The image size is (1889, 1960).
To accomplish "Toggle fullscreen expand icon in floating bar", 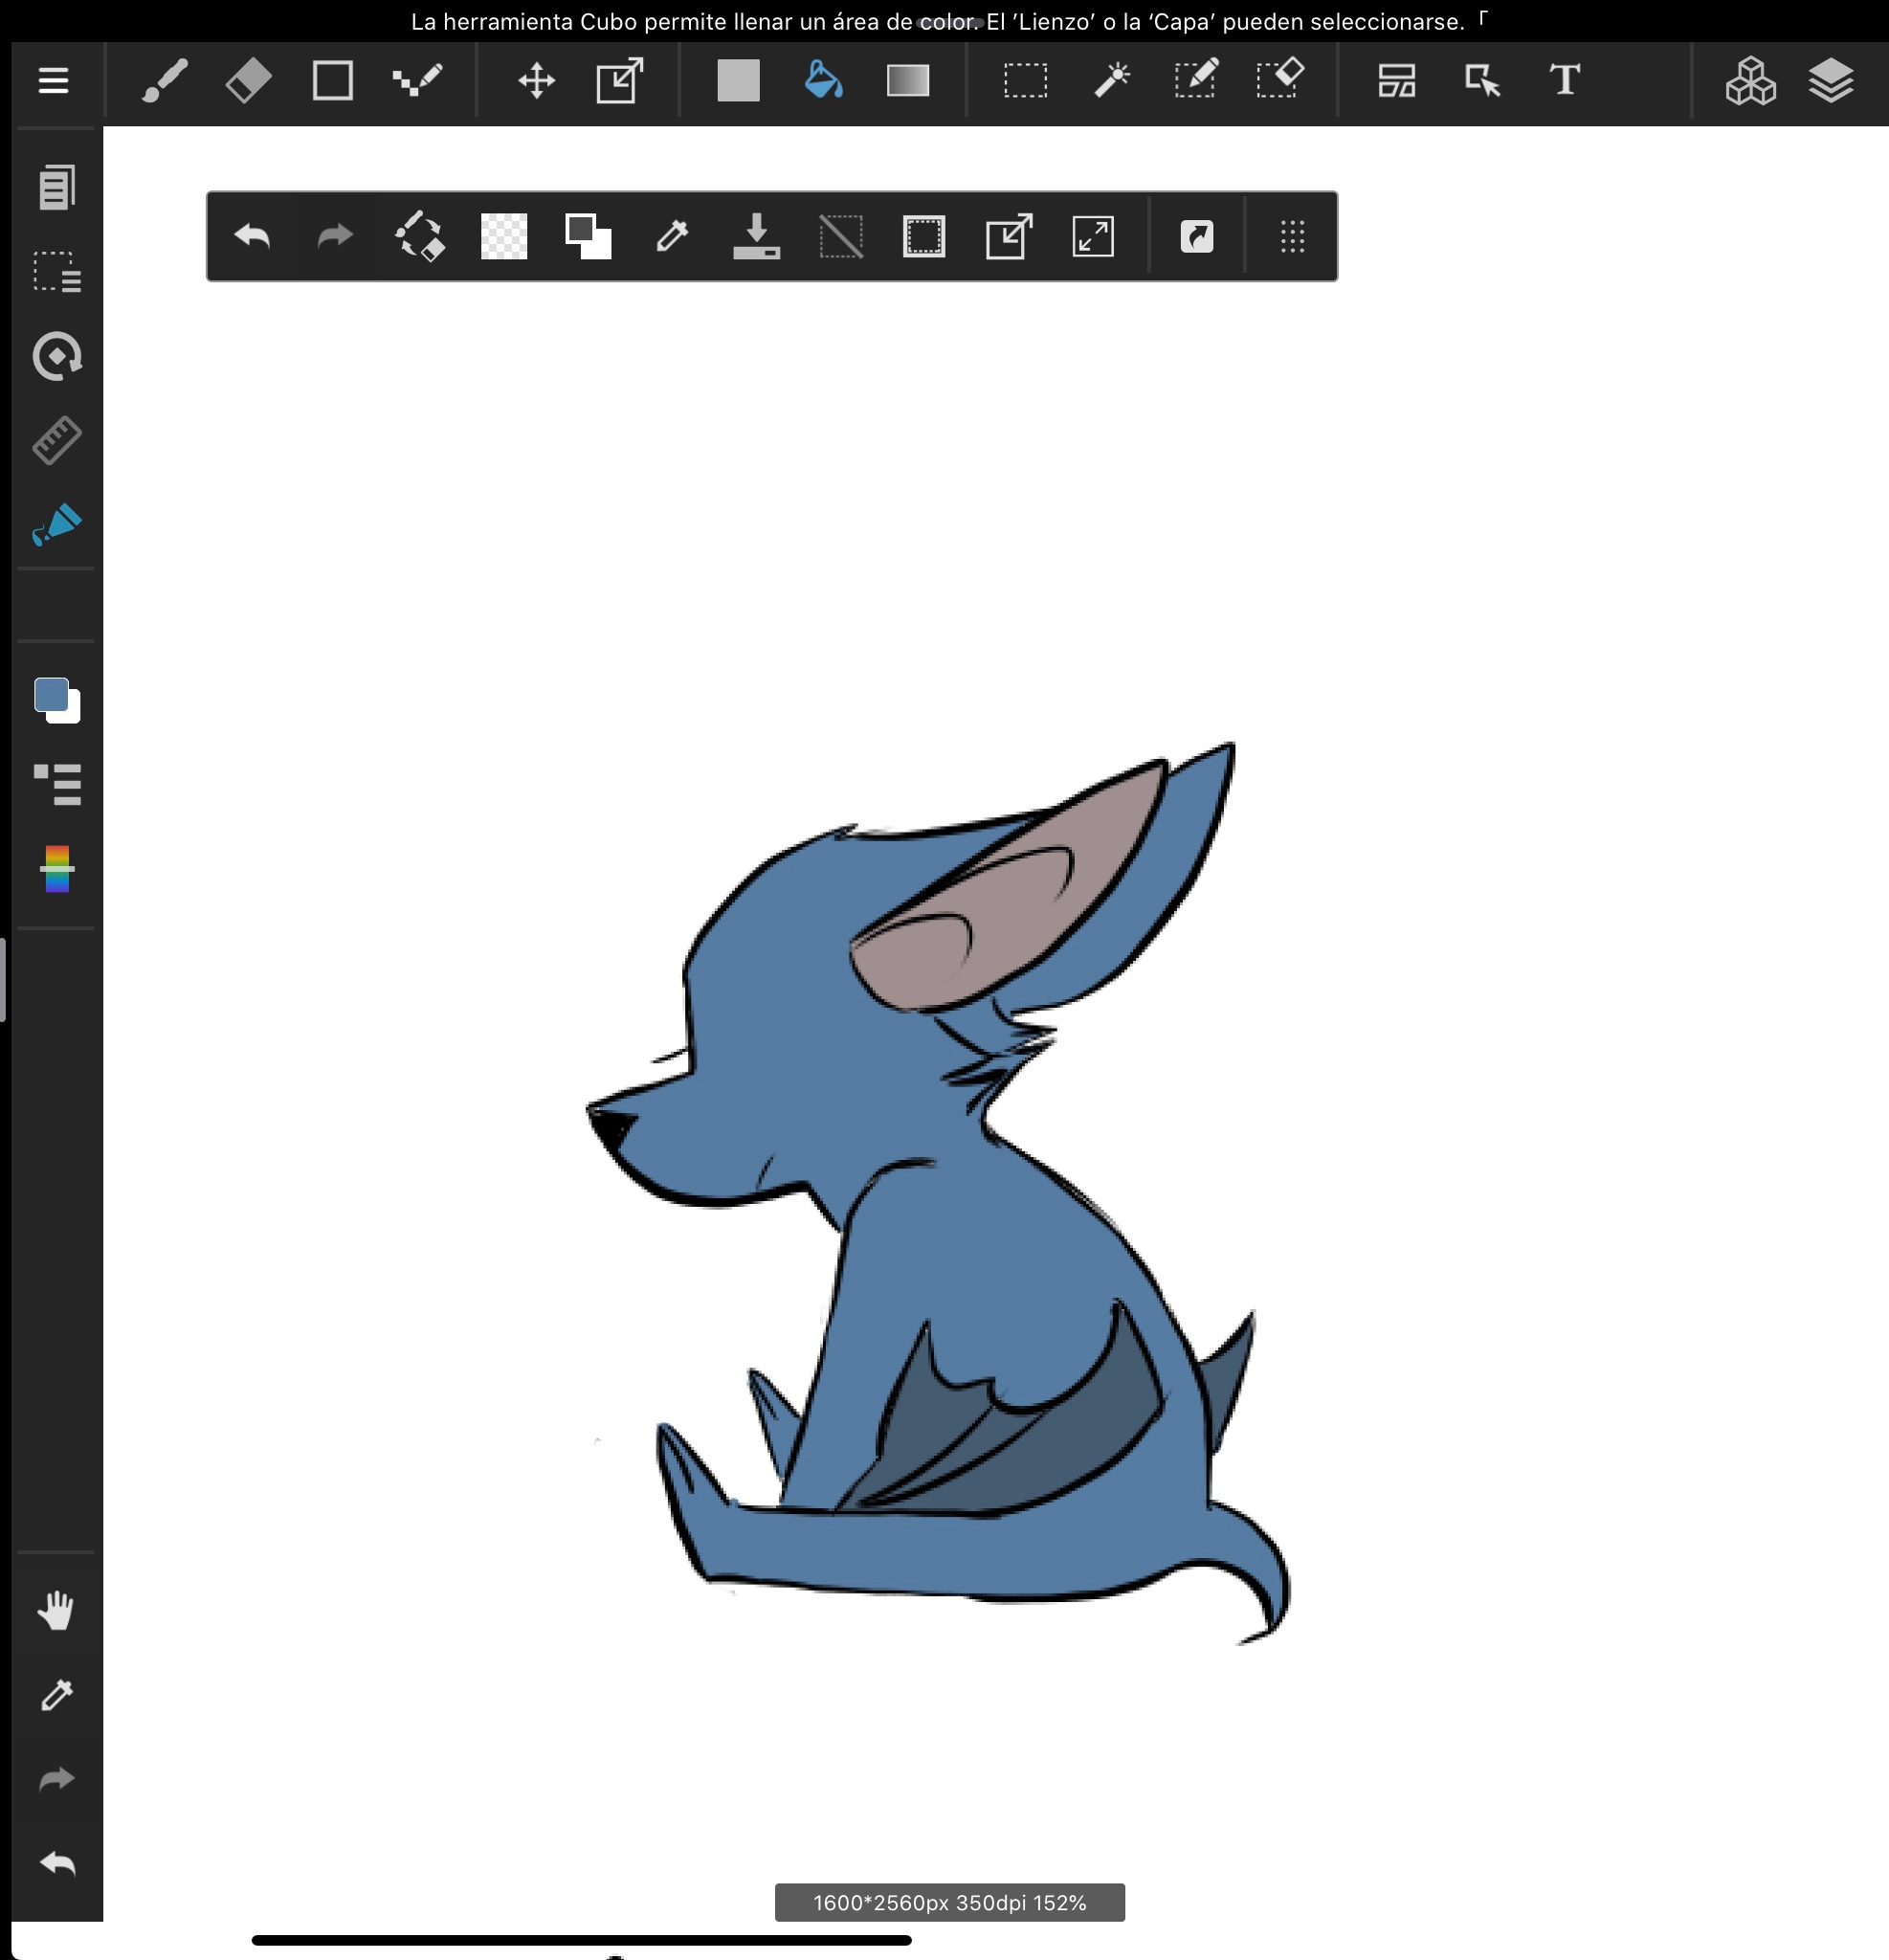I will click(1093, 236).
